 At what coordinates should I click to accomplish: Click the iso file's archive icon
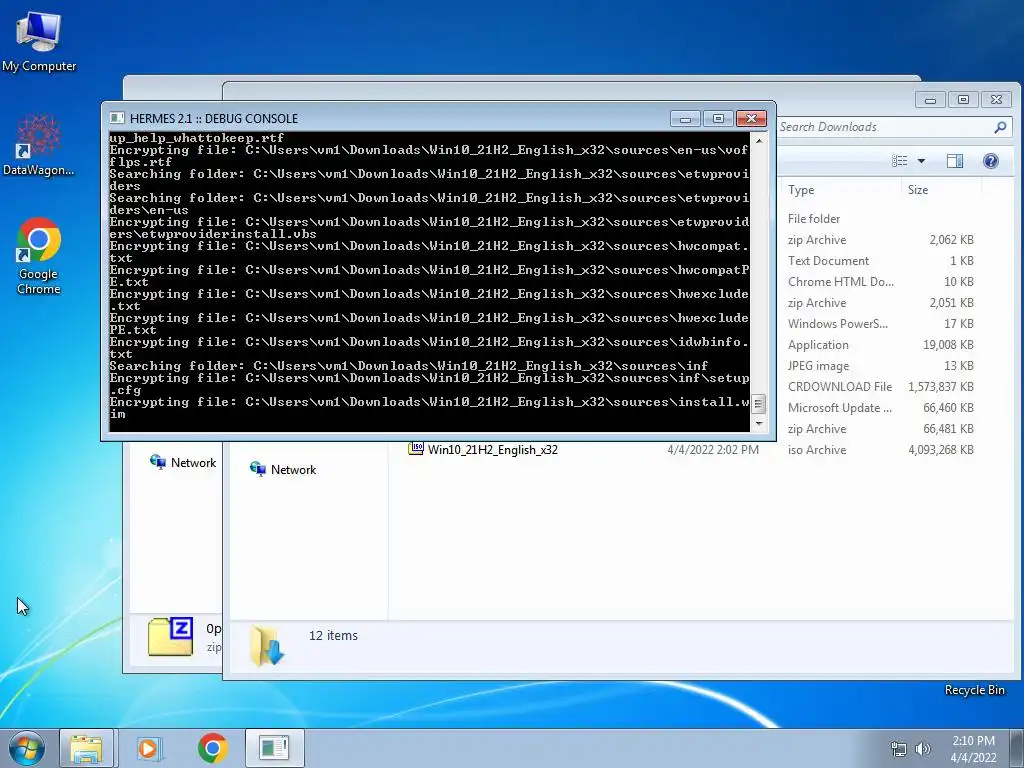click(415, 449)
